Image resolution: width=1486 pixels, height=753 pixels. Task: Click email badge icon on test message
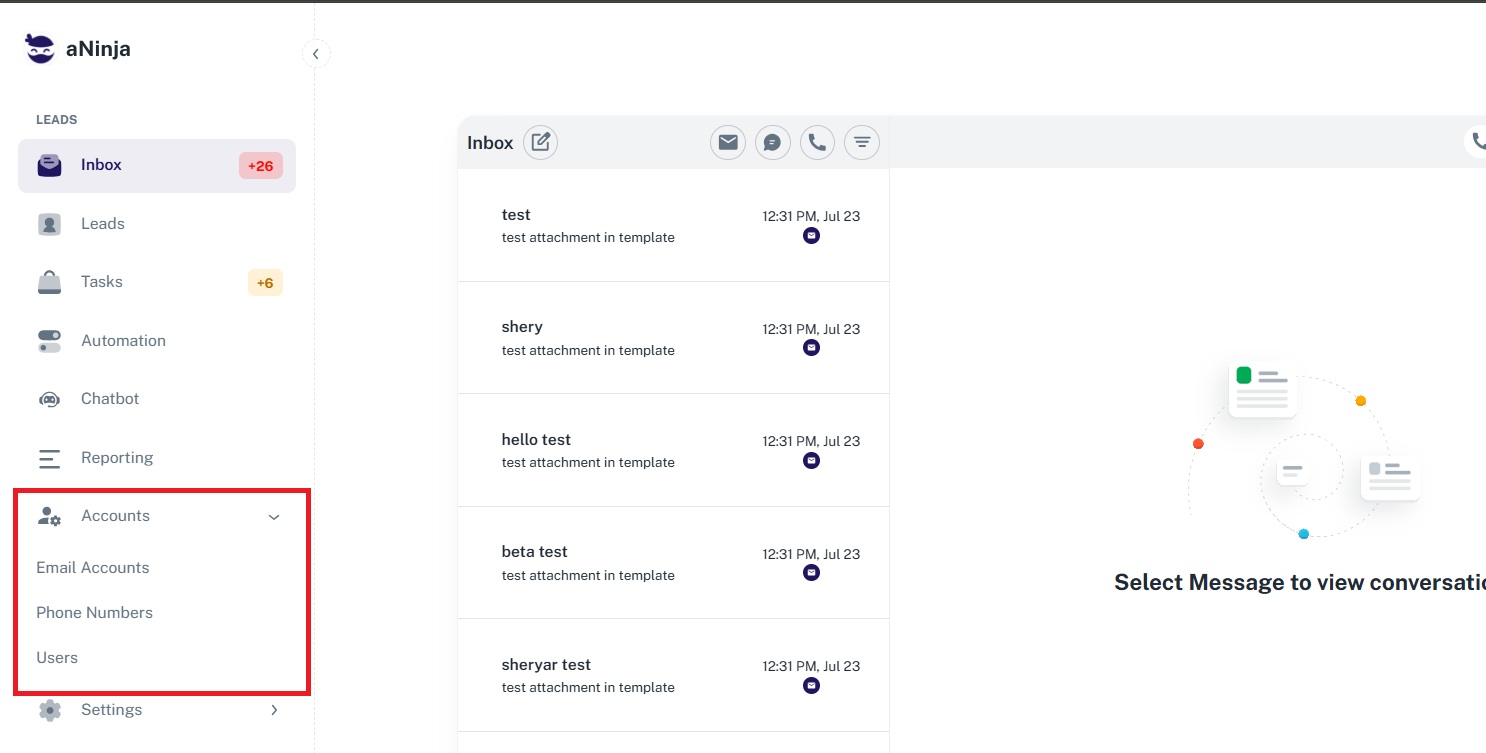[811, 236]
